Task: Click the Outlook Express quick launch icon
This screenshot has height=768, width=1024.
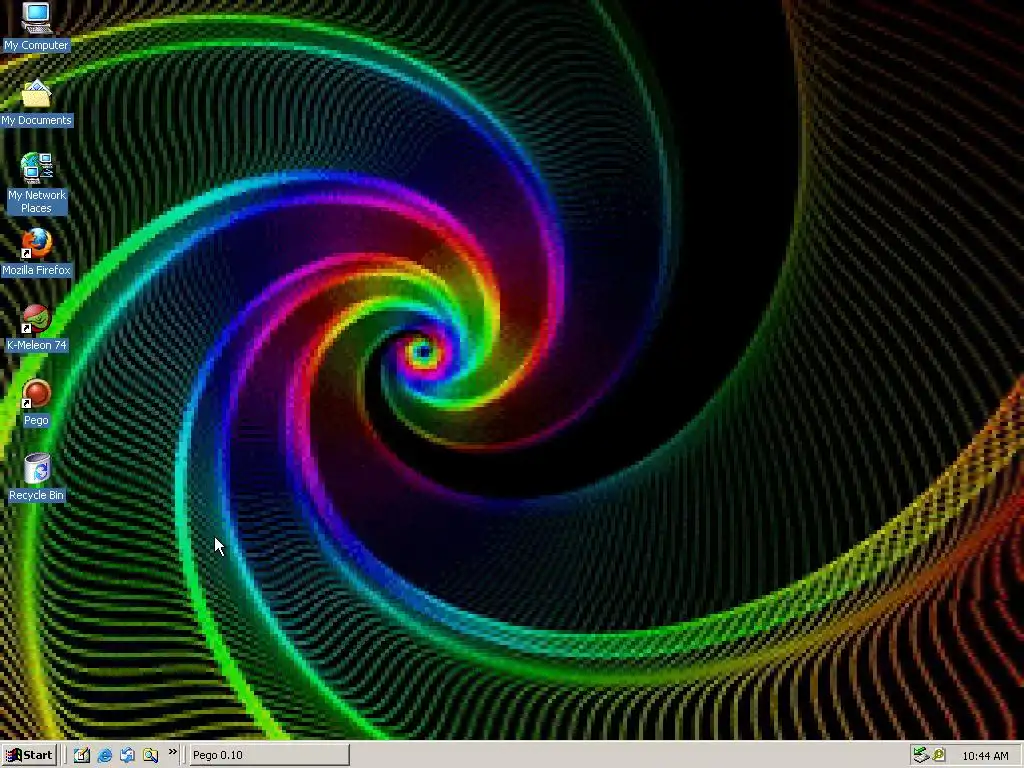Action: (127, 755)
